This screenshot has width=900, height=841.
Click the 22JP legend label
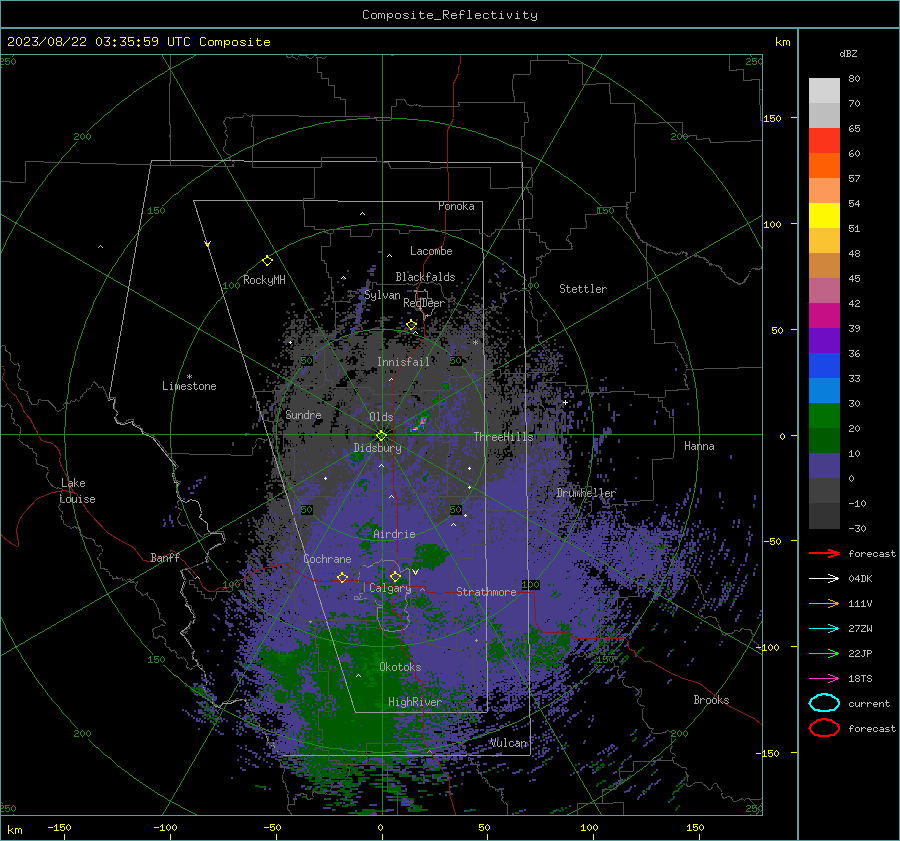[x=860, y=653]
